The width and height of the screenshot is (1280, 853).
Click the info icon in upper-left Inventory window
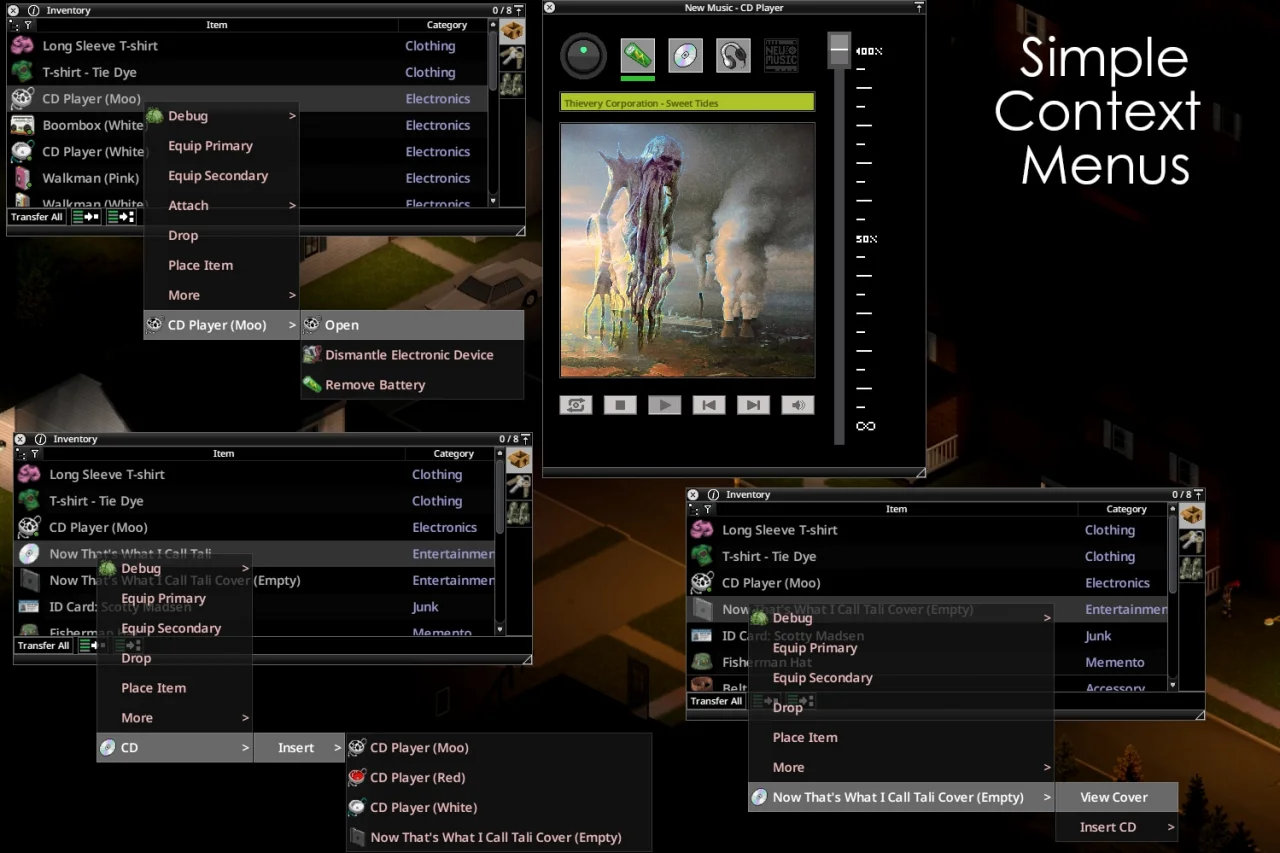click(34, 10)
